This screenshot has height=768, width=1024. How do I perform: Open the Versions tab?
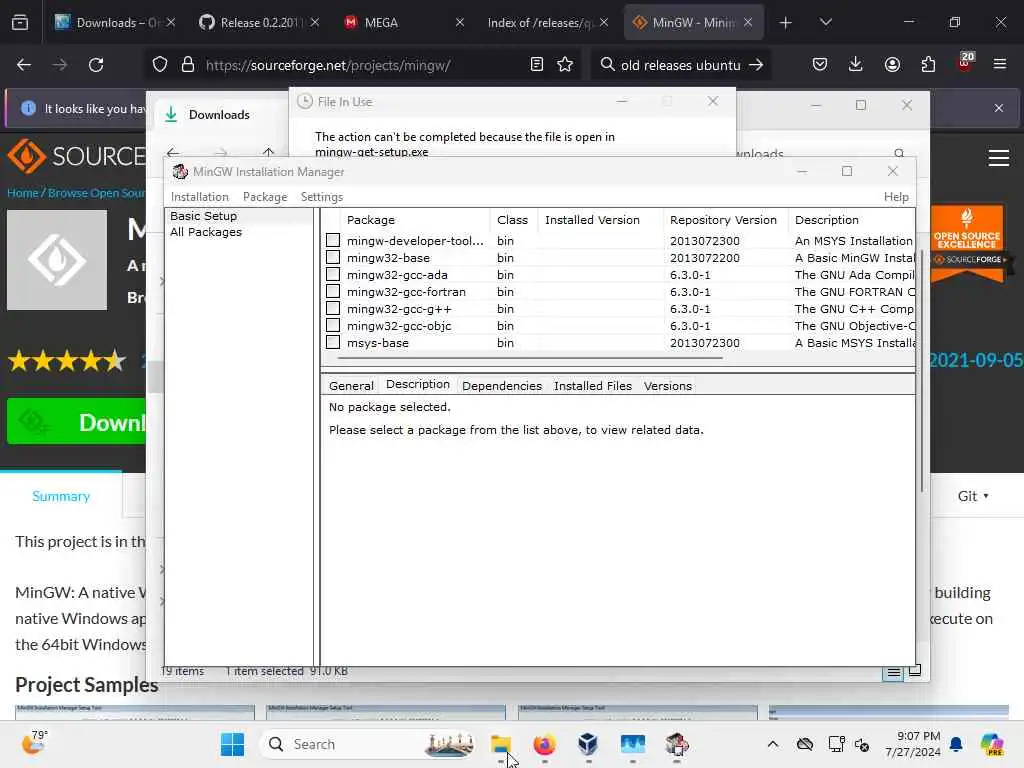pyautogui.click(x=667, y=386)
